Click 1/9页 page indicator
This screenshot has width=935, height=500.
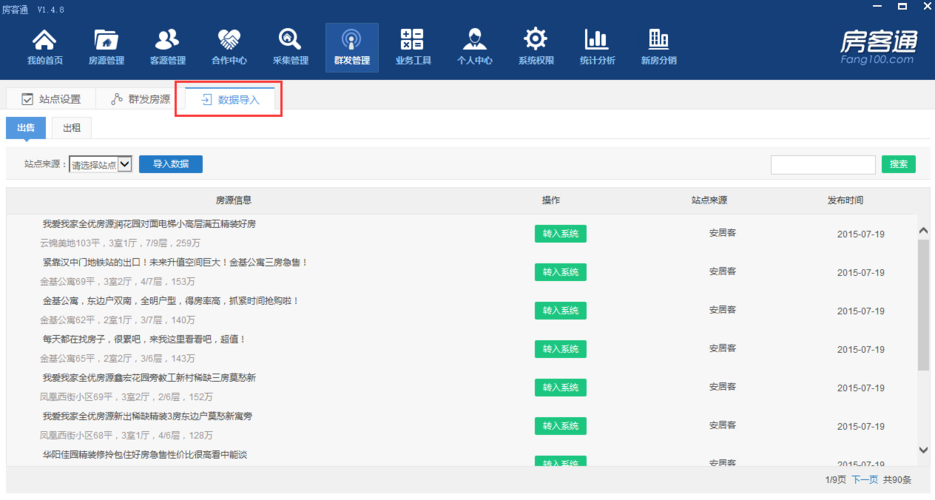(835, 480)
